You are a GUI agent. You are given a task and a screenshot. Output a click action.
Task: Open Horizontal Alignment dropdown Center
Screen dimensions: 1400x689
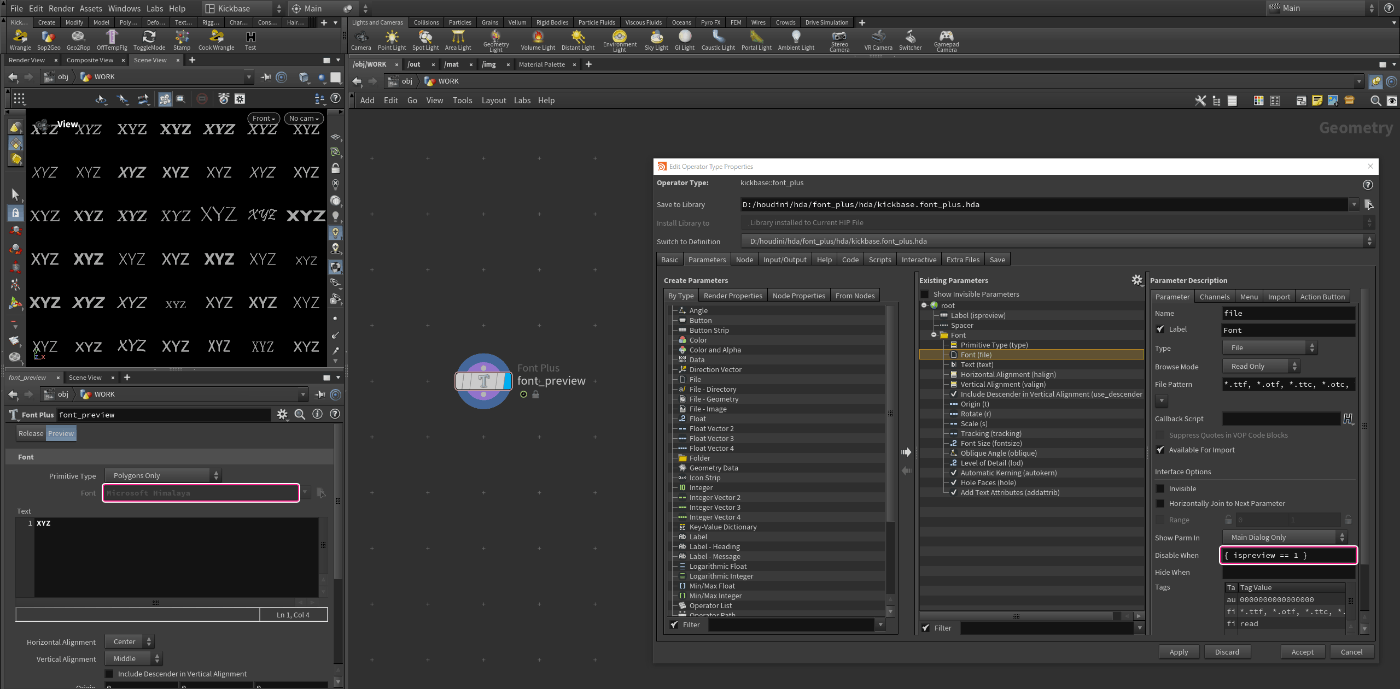point(130,642)
